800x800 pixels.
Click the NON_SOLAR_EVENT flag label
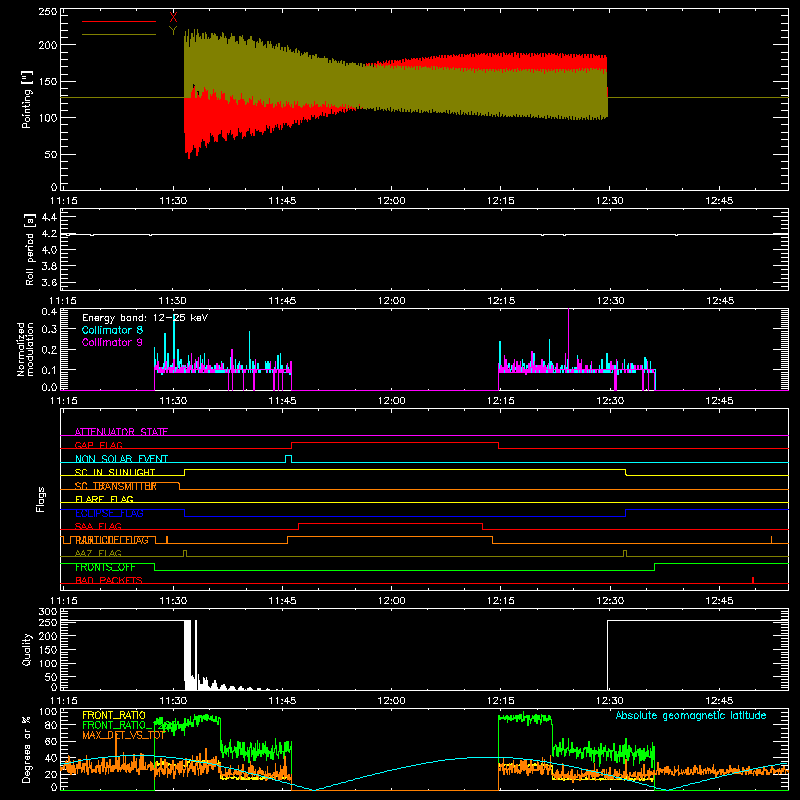(x=121, y=459)
